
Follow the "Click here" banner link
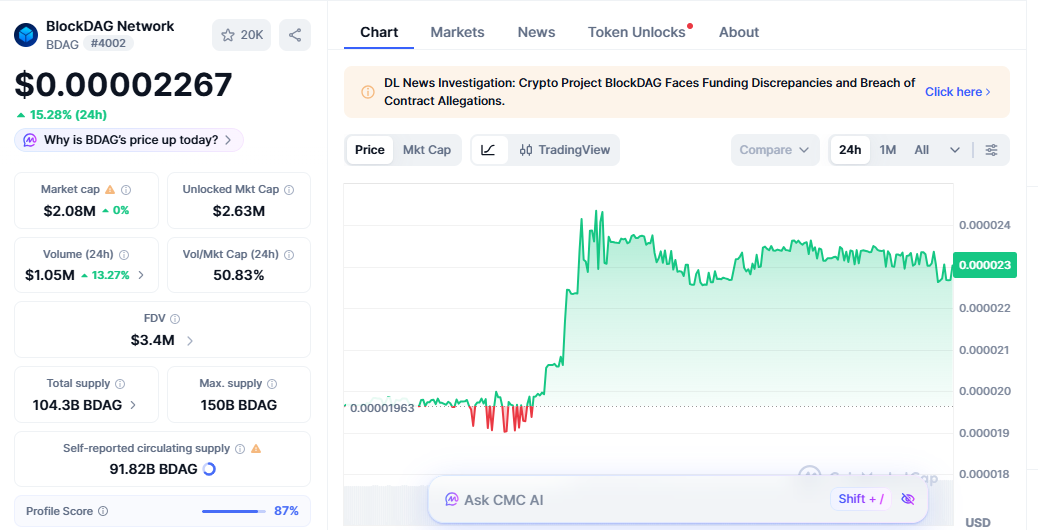[958, 92]
